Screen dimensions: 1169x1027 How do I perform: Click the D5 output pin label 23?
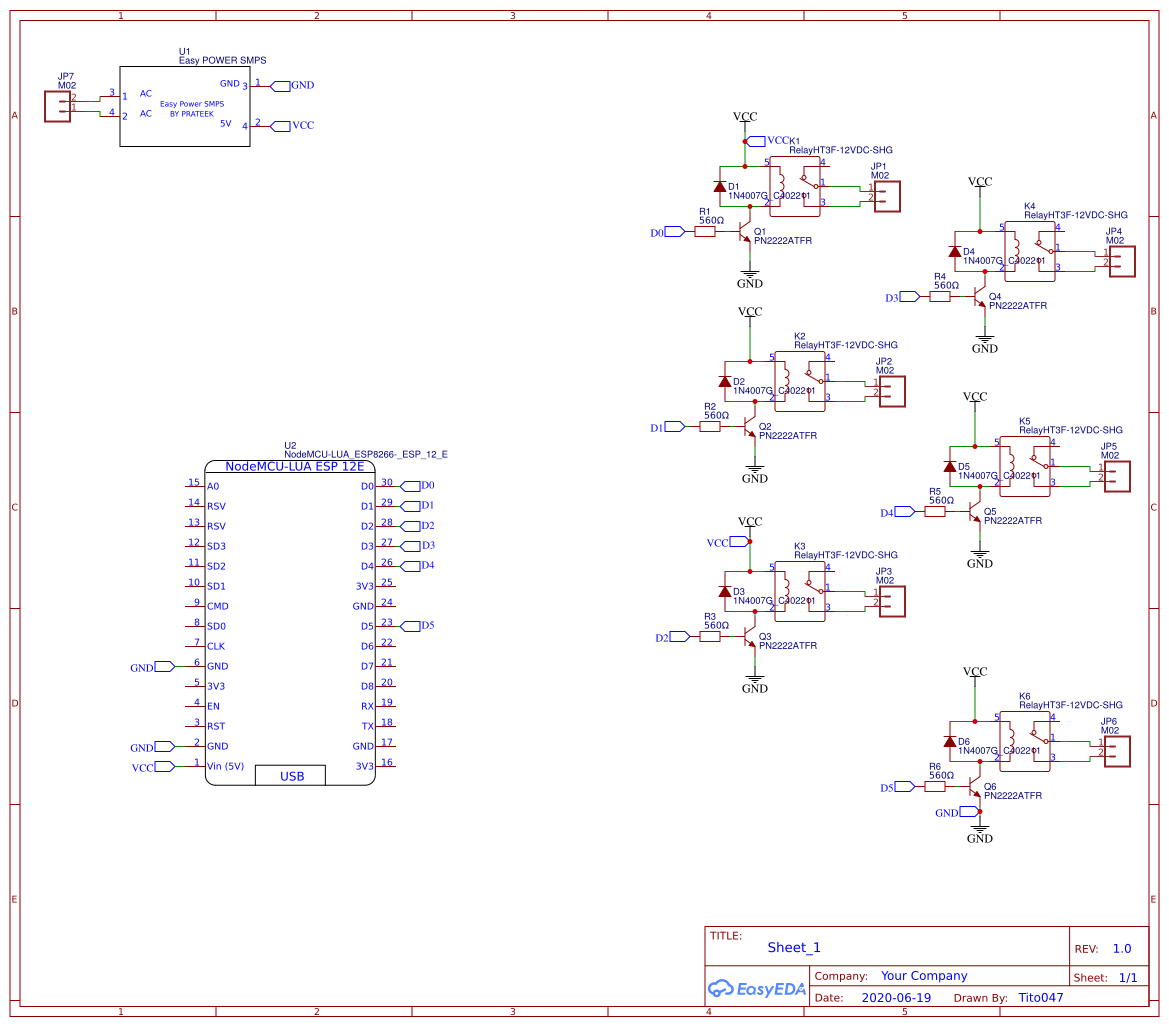tap(384, 623)
